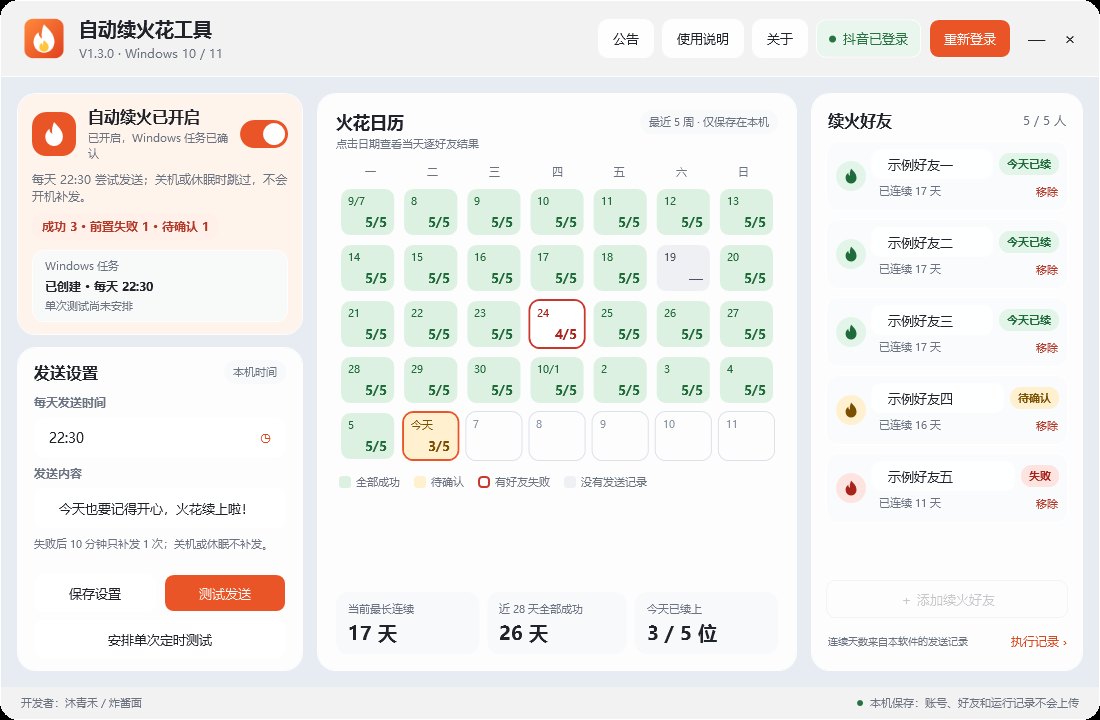The height and width of the screenshot is (720, 1100).
Task: Close the application window
Action: pyautogui.click(x=1070, y=39)
